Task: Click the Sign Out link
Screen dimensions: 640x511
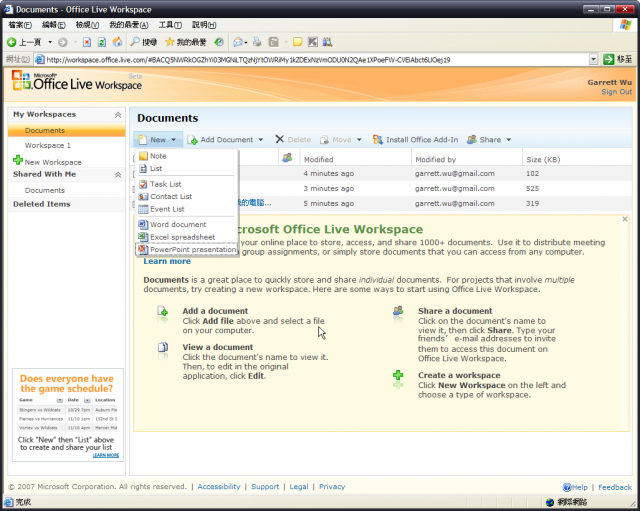Action: 616,92
